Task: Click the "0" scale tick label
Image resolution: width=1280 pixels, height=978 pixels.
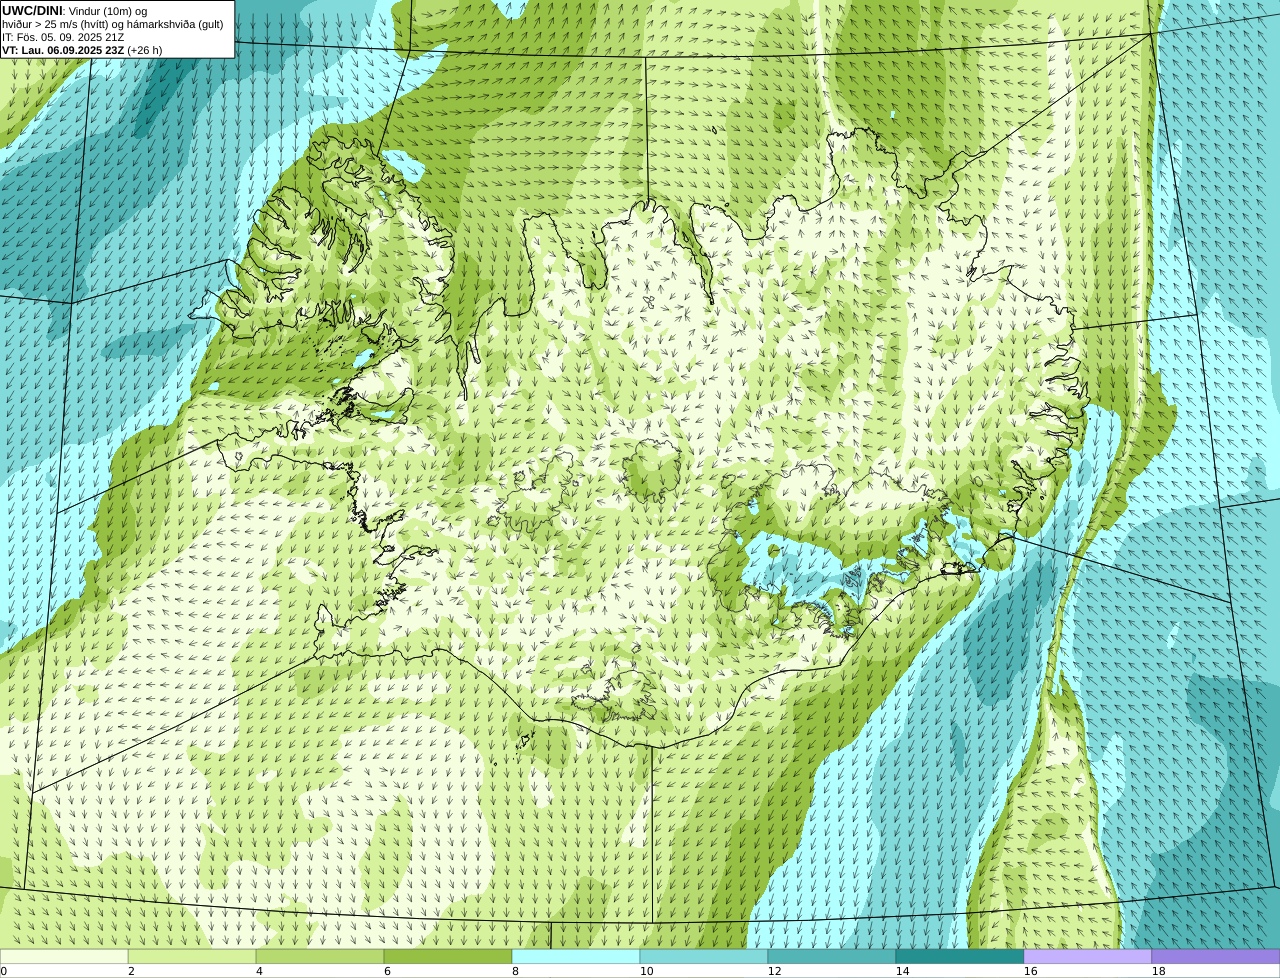Action: coord(3,971)
